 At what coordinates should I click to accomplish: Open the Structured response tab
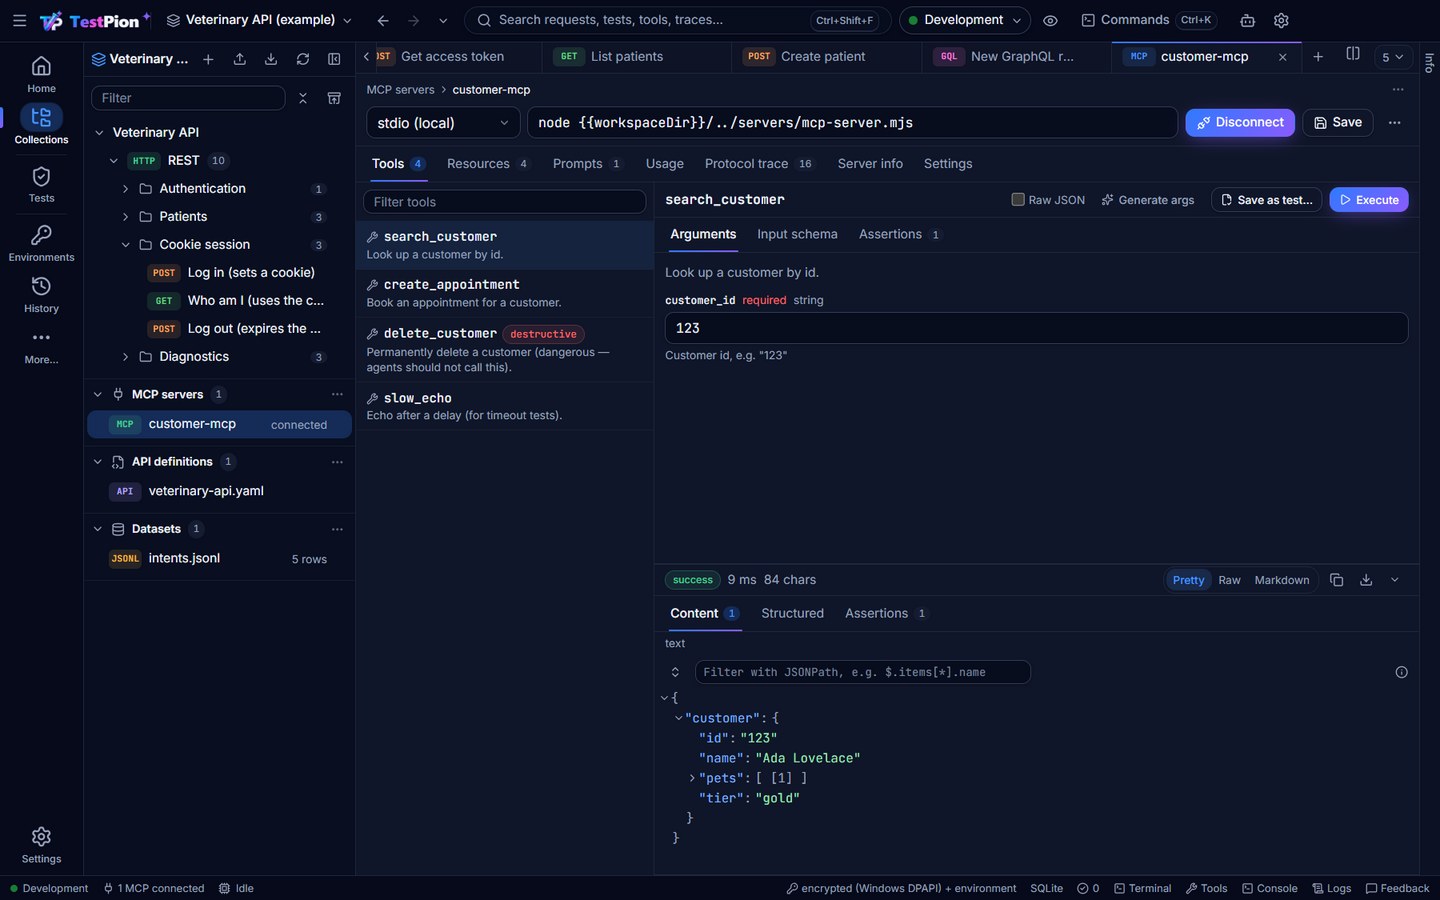click(x=792, y=613)
